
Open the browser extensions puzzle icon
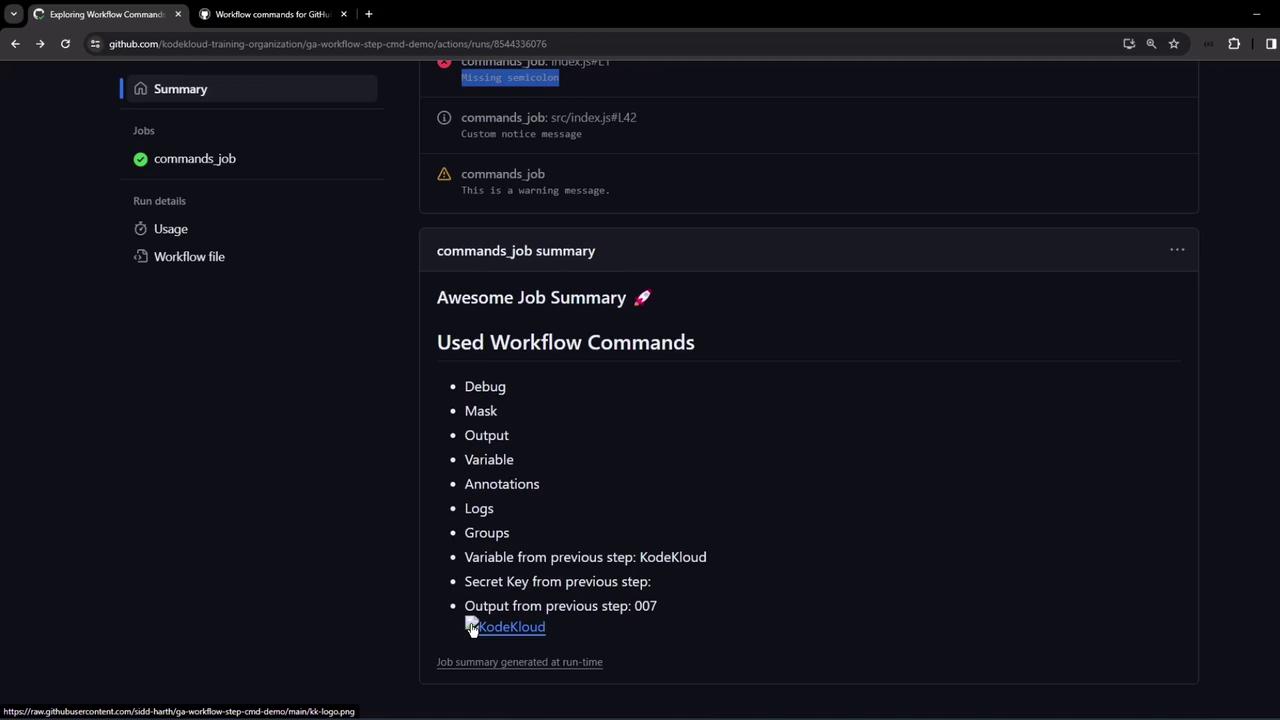click(1234, 44)
